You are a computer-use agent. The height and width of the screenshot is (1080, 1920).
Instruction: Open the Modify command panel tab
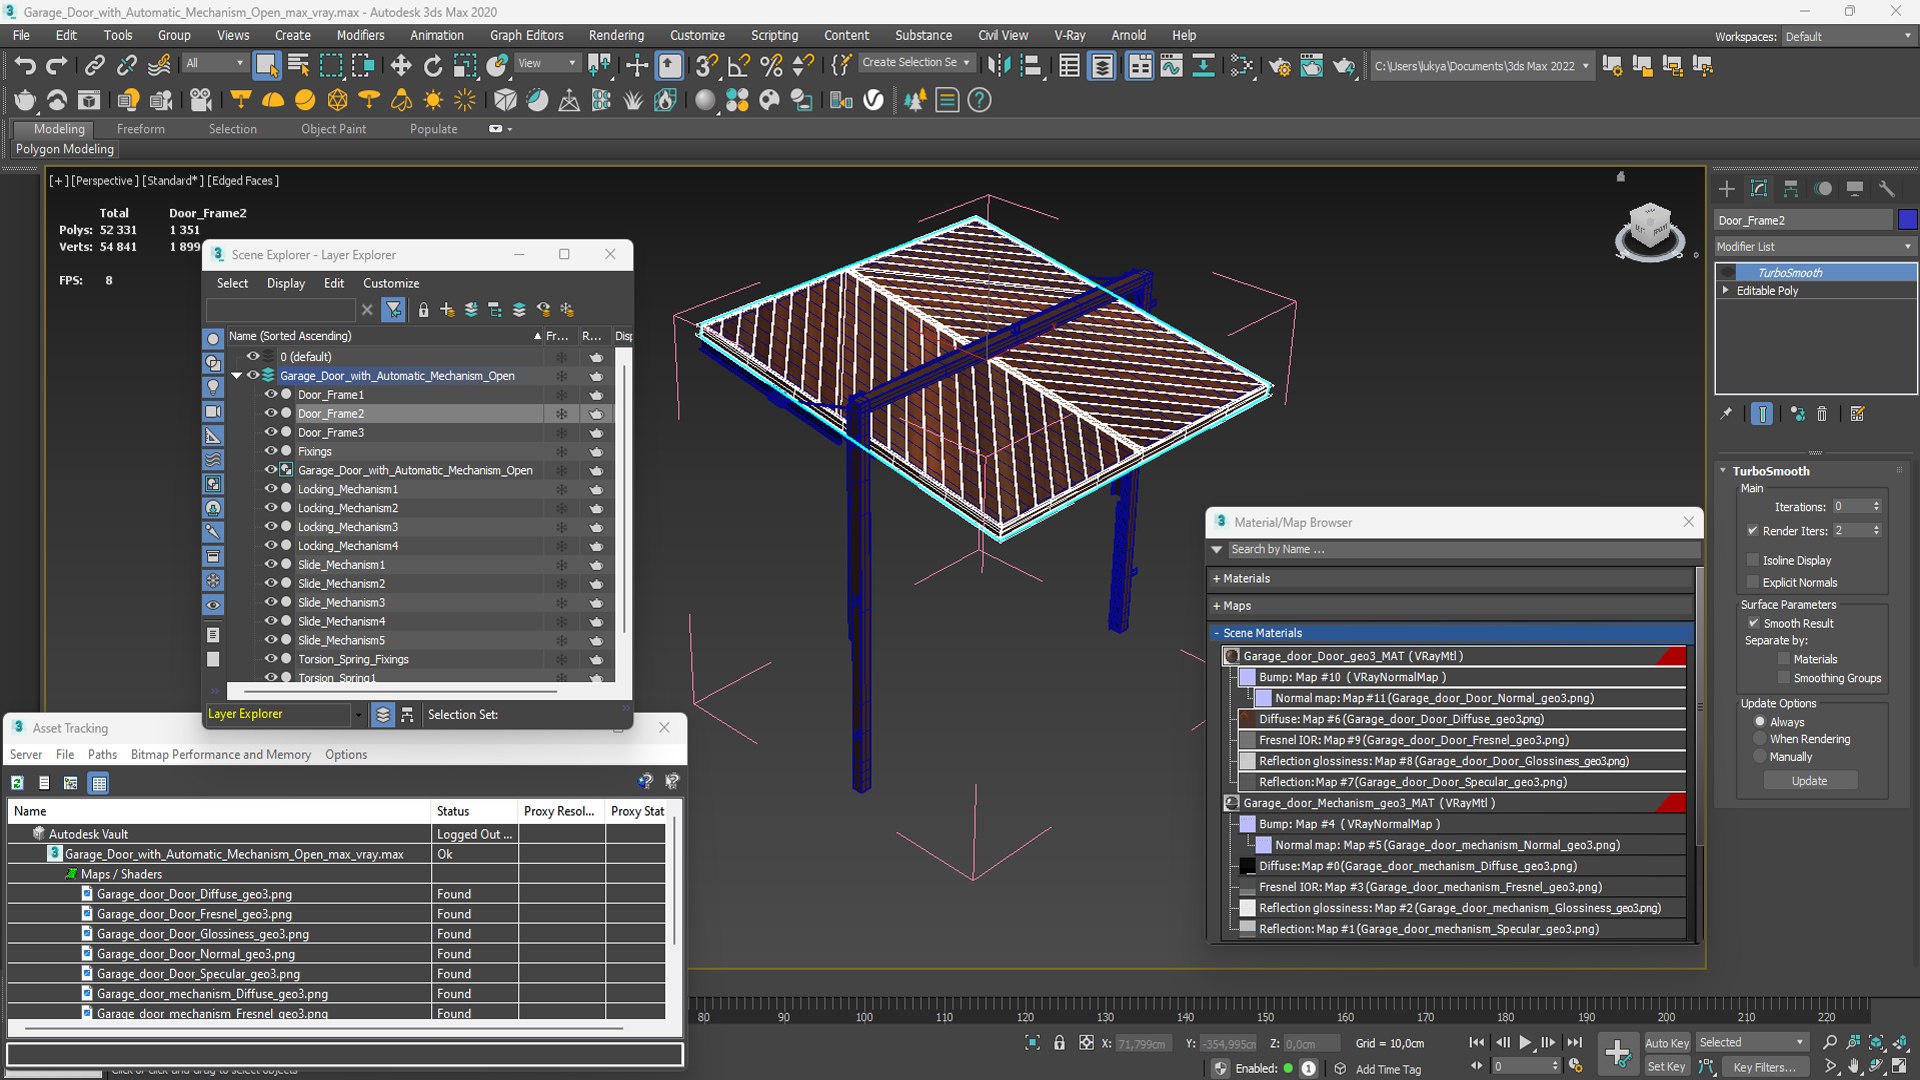click(1759, 189)
